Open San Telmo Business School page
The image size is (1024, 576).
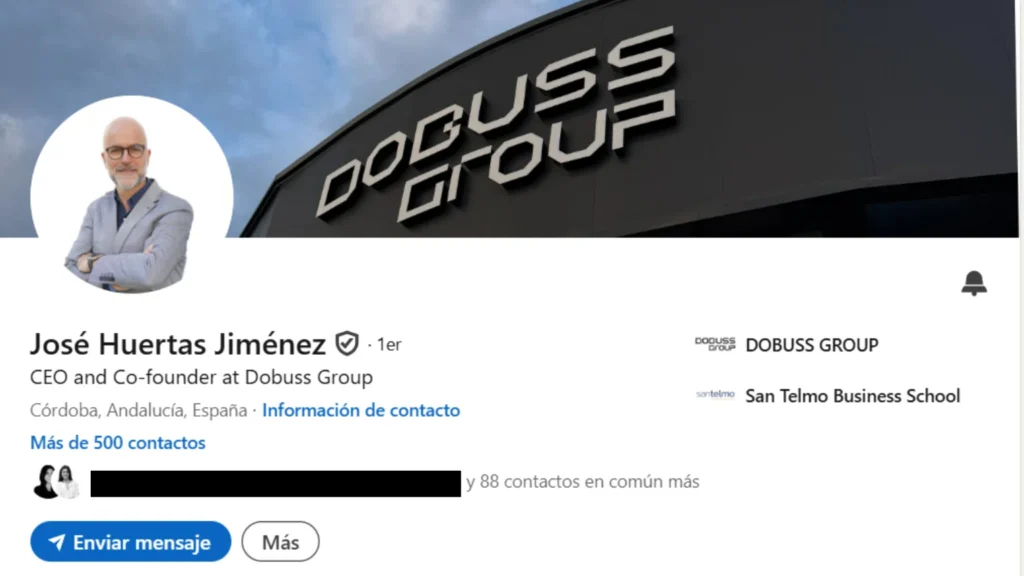[852, 396]
